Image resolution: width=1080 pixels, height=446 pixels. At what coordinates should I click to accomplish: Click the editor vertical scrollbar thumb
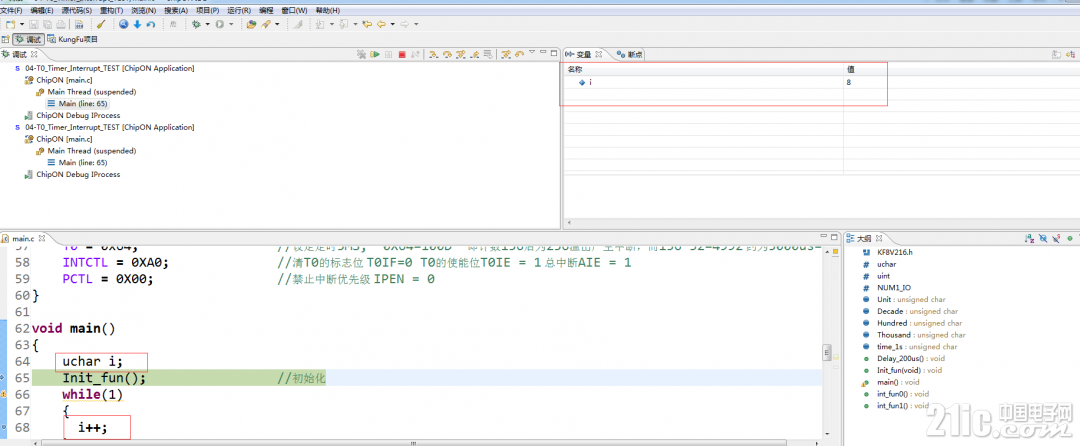click(827, 353)
